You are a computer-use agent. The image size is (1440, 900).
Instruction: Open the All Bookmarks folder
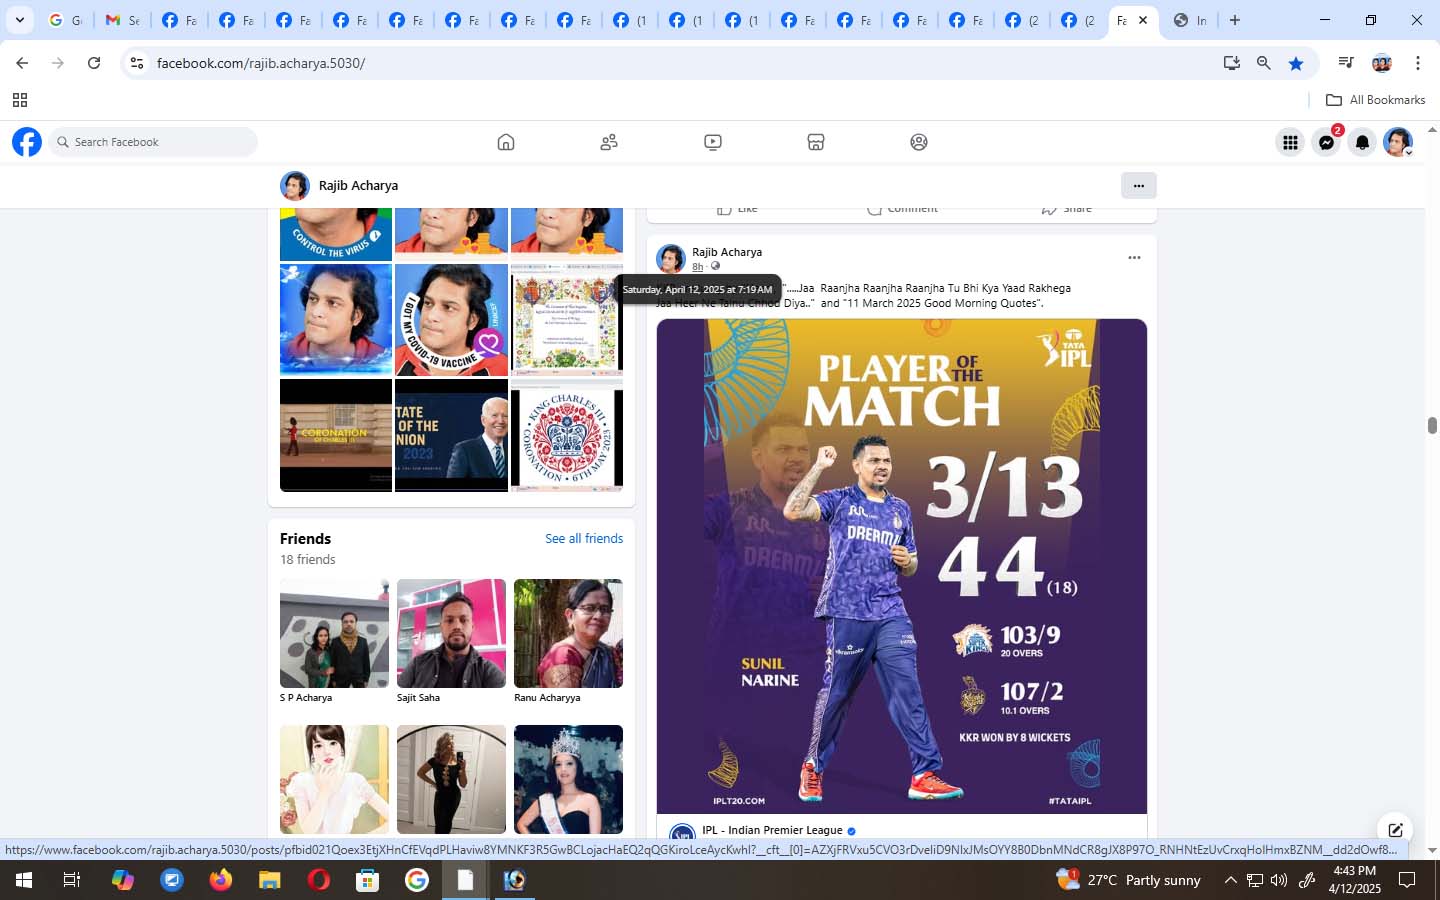(1375, 100)
